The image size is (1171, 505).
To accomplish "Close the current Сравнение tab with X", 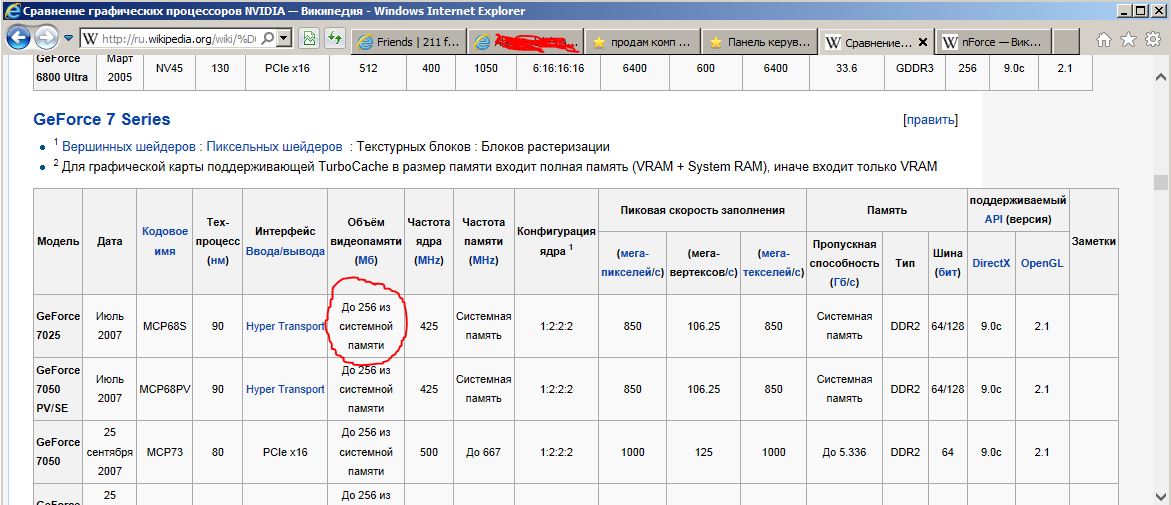I will [923, 43].
